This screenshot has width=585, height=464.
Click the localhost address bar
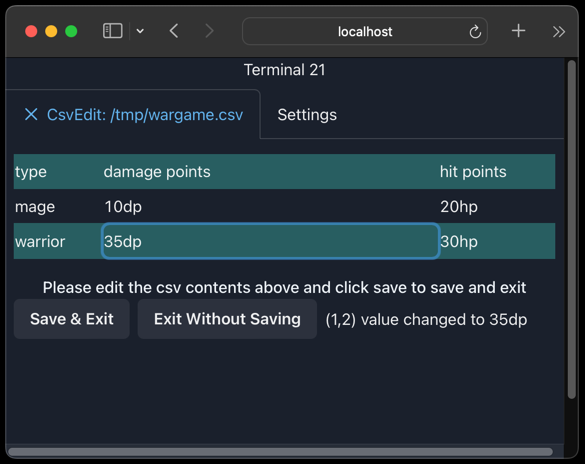[365, 31]
